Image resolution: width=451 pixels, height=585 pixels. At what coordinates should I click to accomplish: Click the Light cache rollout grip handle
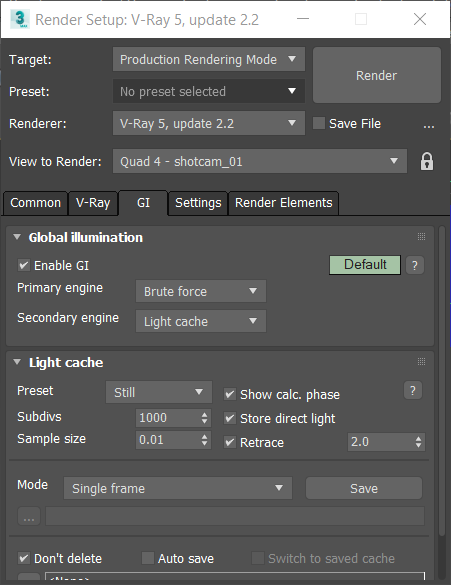[x=421, y=362]
